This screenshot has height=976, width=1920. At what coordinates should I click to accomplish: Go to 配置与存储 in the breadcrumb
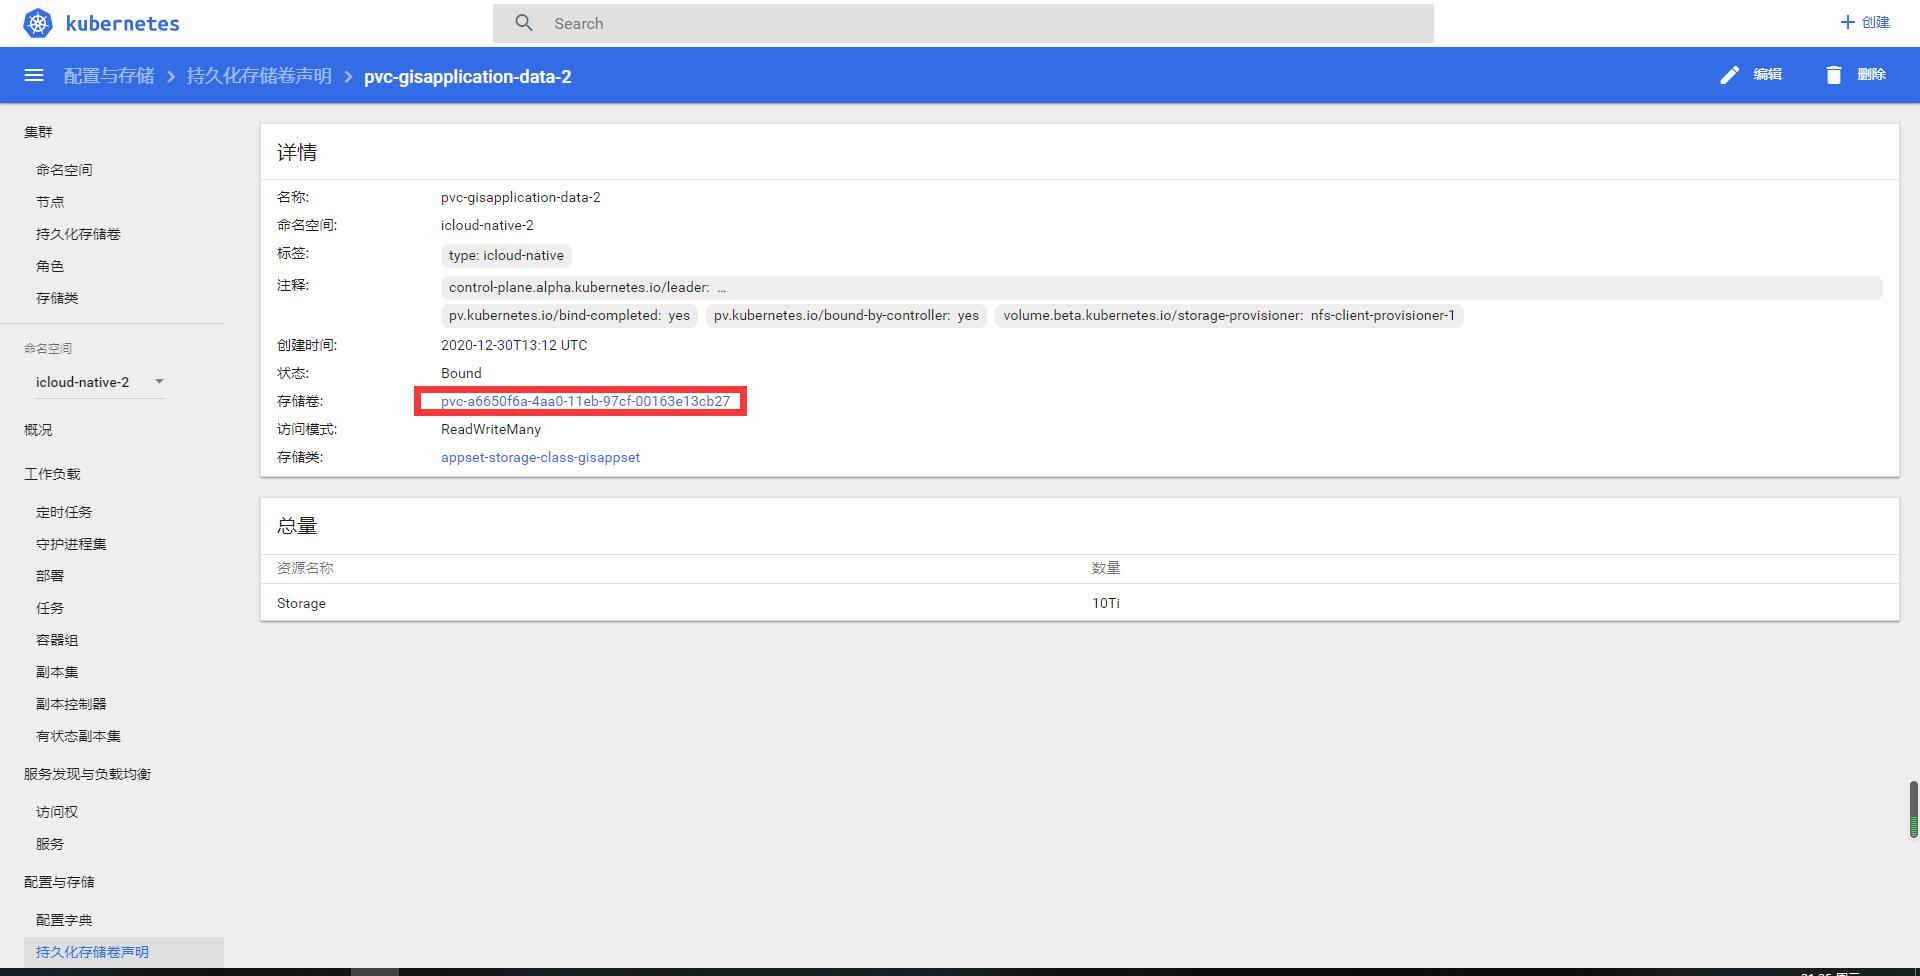[109, 75]
